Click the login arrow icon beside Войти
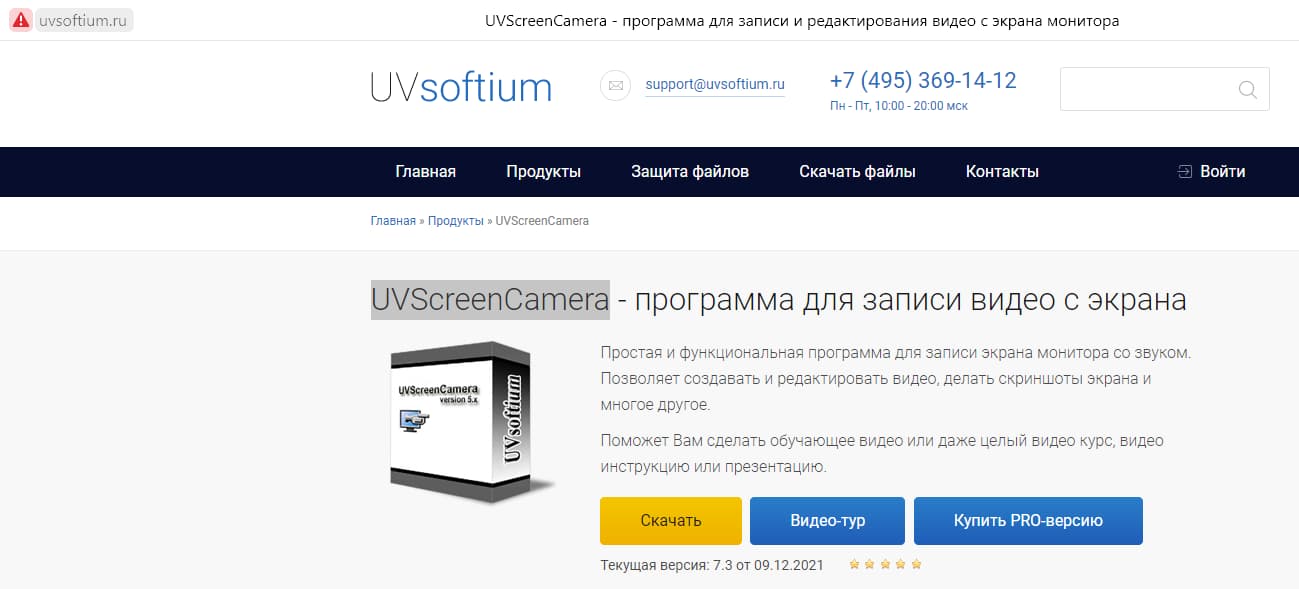1299x589 pixels. [x=1185, y=172]
